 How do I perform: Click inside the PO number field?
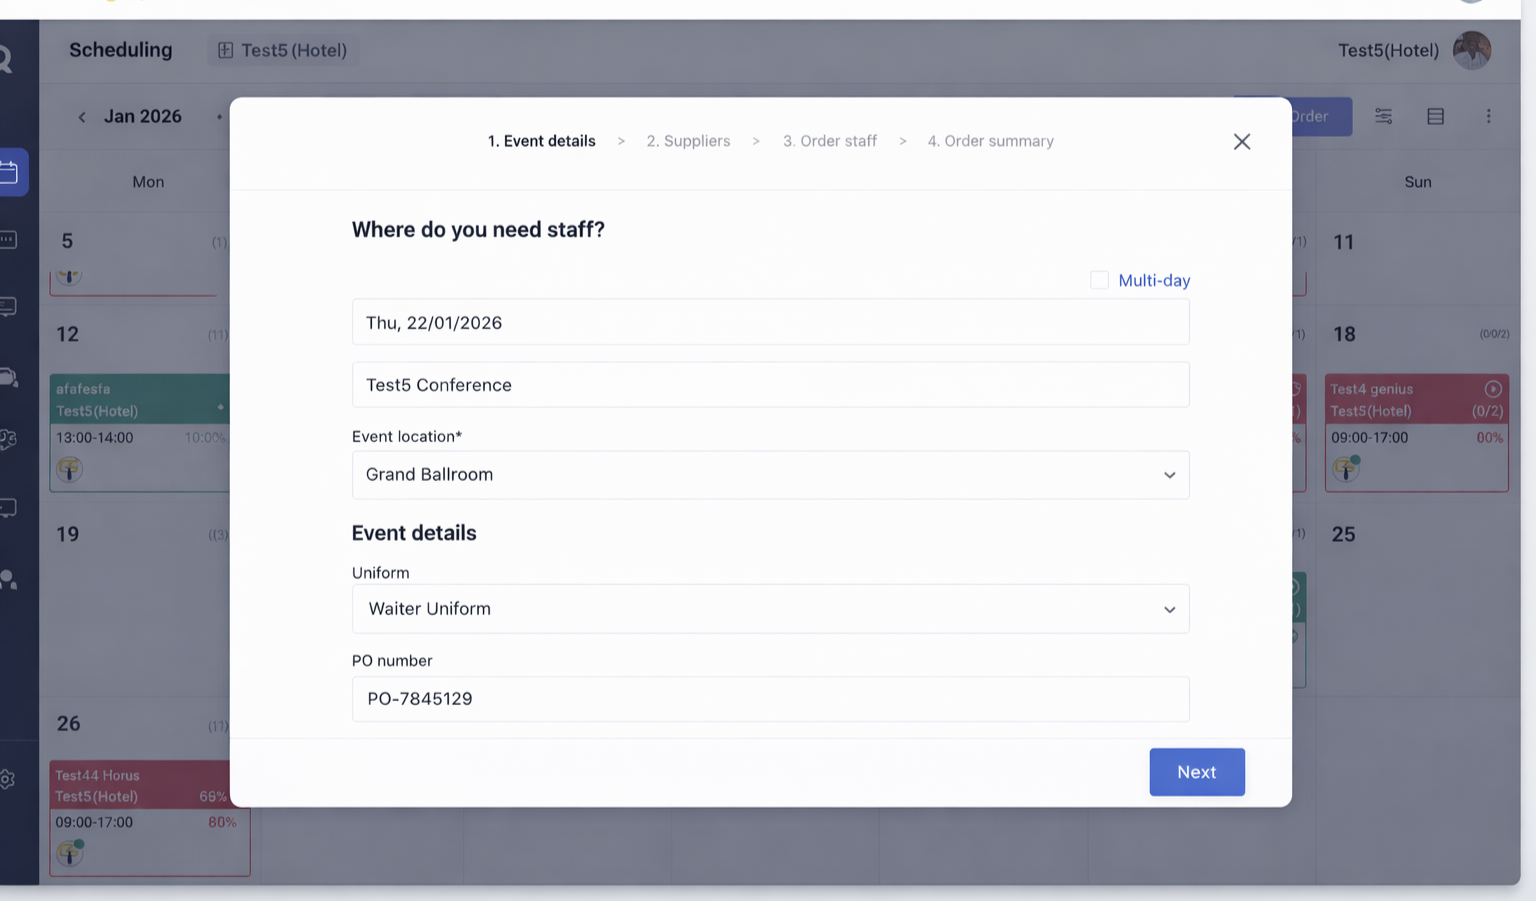tap(770, 699)
